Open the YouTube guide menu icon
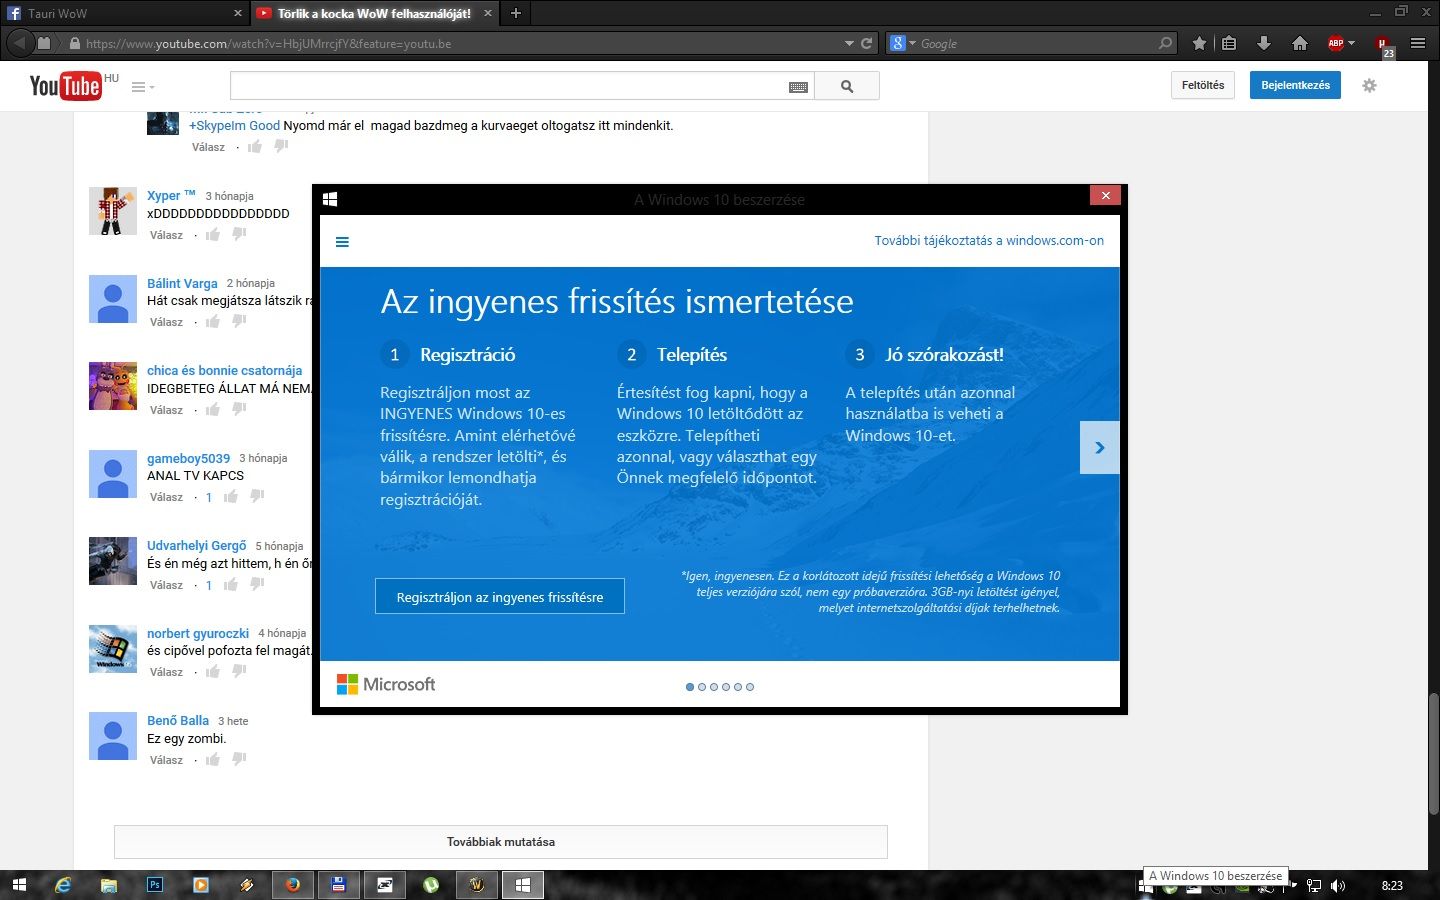 (143, 87)
